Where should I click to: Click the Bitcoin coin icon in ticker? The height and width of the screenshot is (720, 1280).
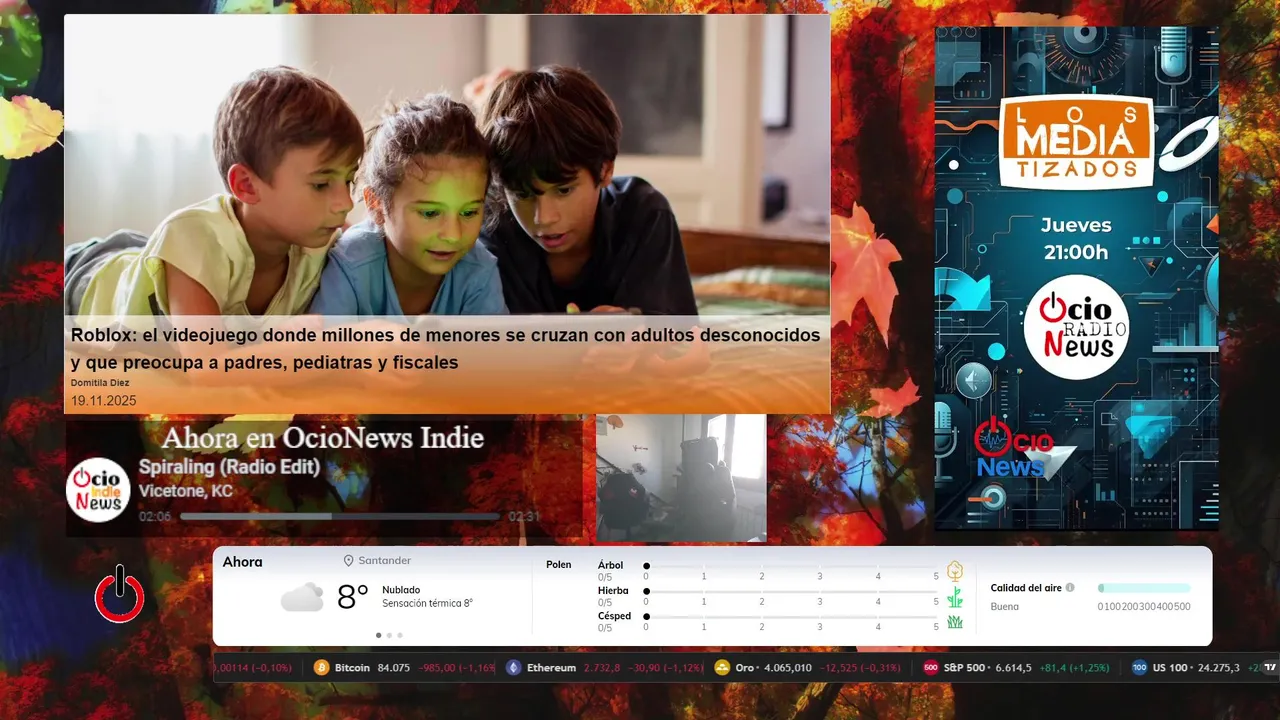pyautogui.click(x=321, y=668)
